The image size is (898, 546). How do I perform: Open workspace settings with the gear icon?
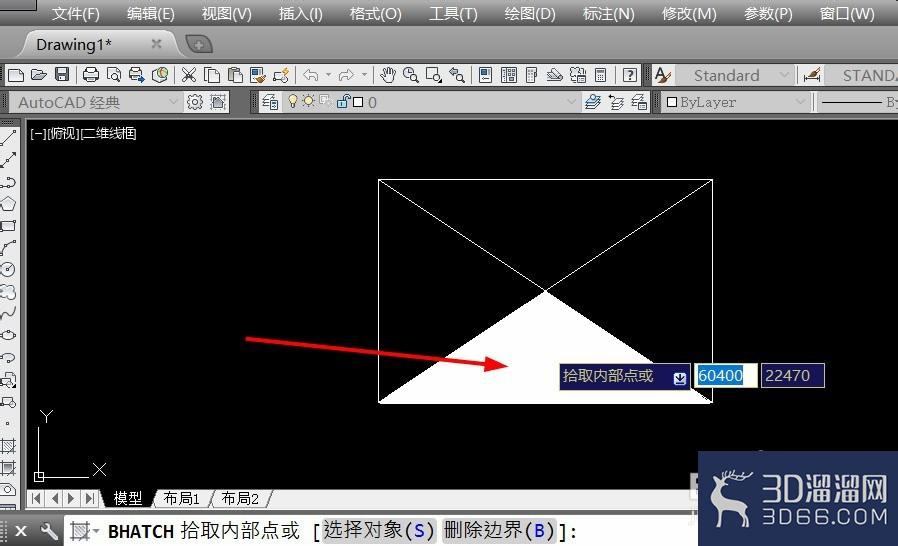(x=195, y=102)
